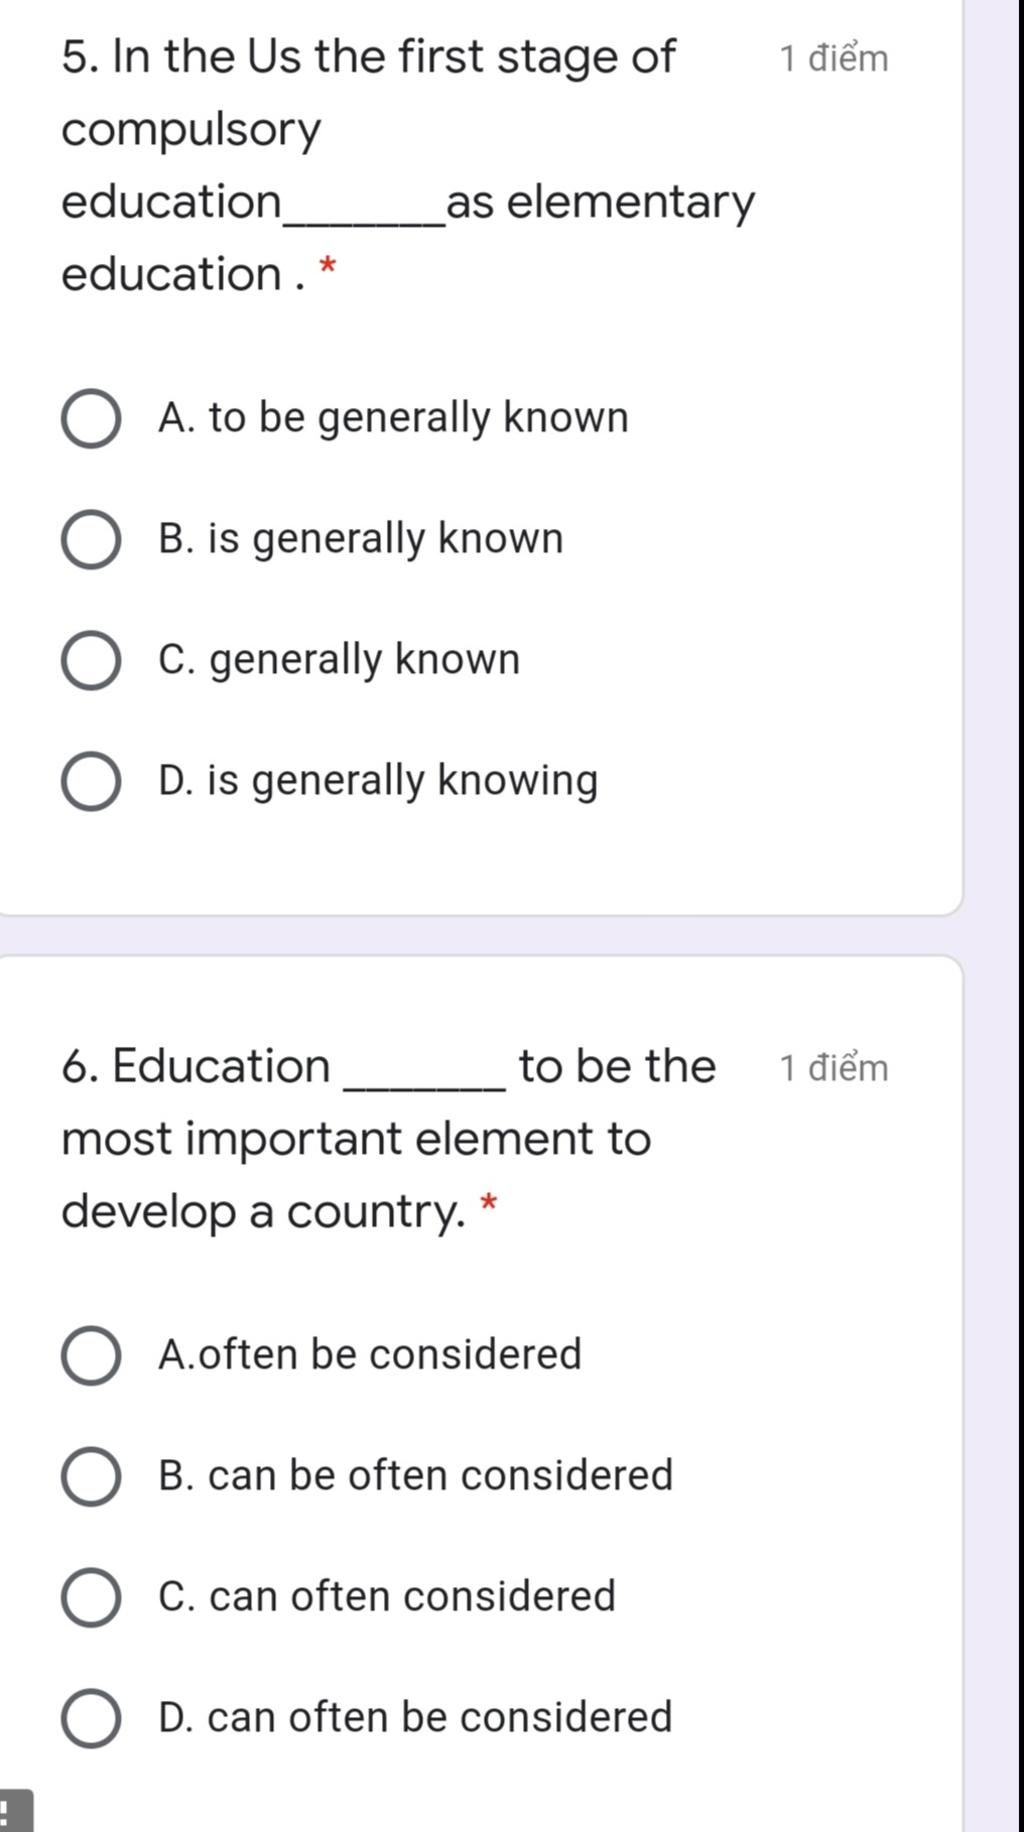Choose radio option B. is generally known
The image size is (1024, 1832).
click(x=91, y=539)
